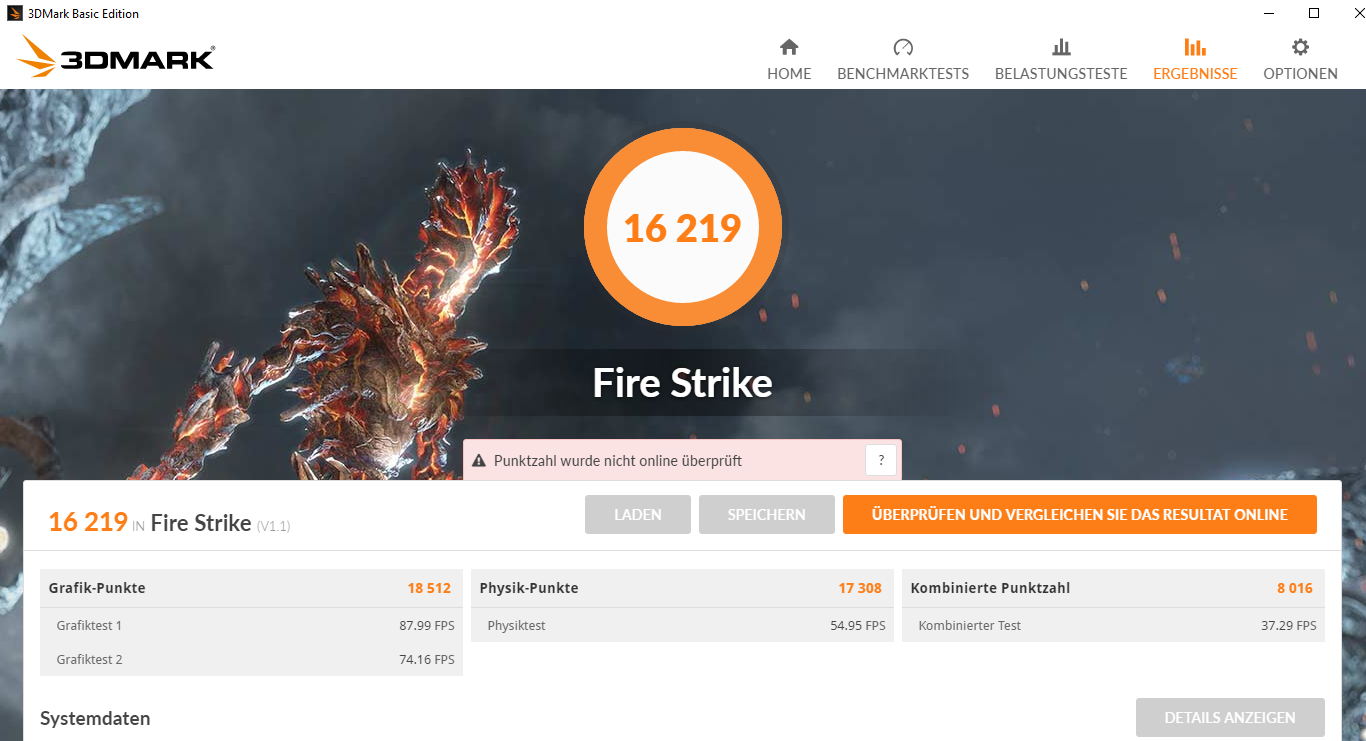
Task: Click the Kombinierter Test row label
Action: pos(970,626)
